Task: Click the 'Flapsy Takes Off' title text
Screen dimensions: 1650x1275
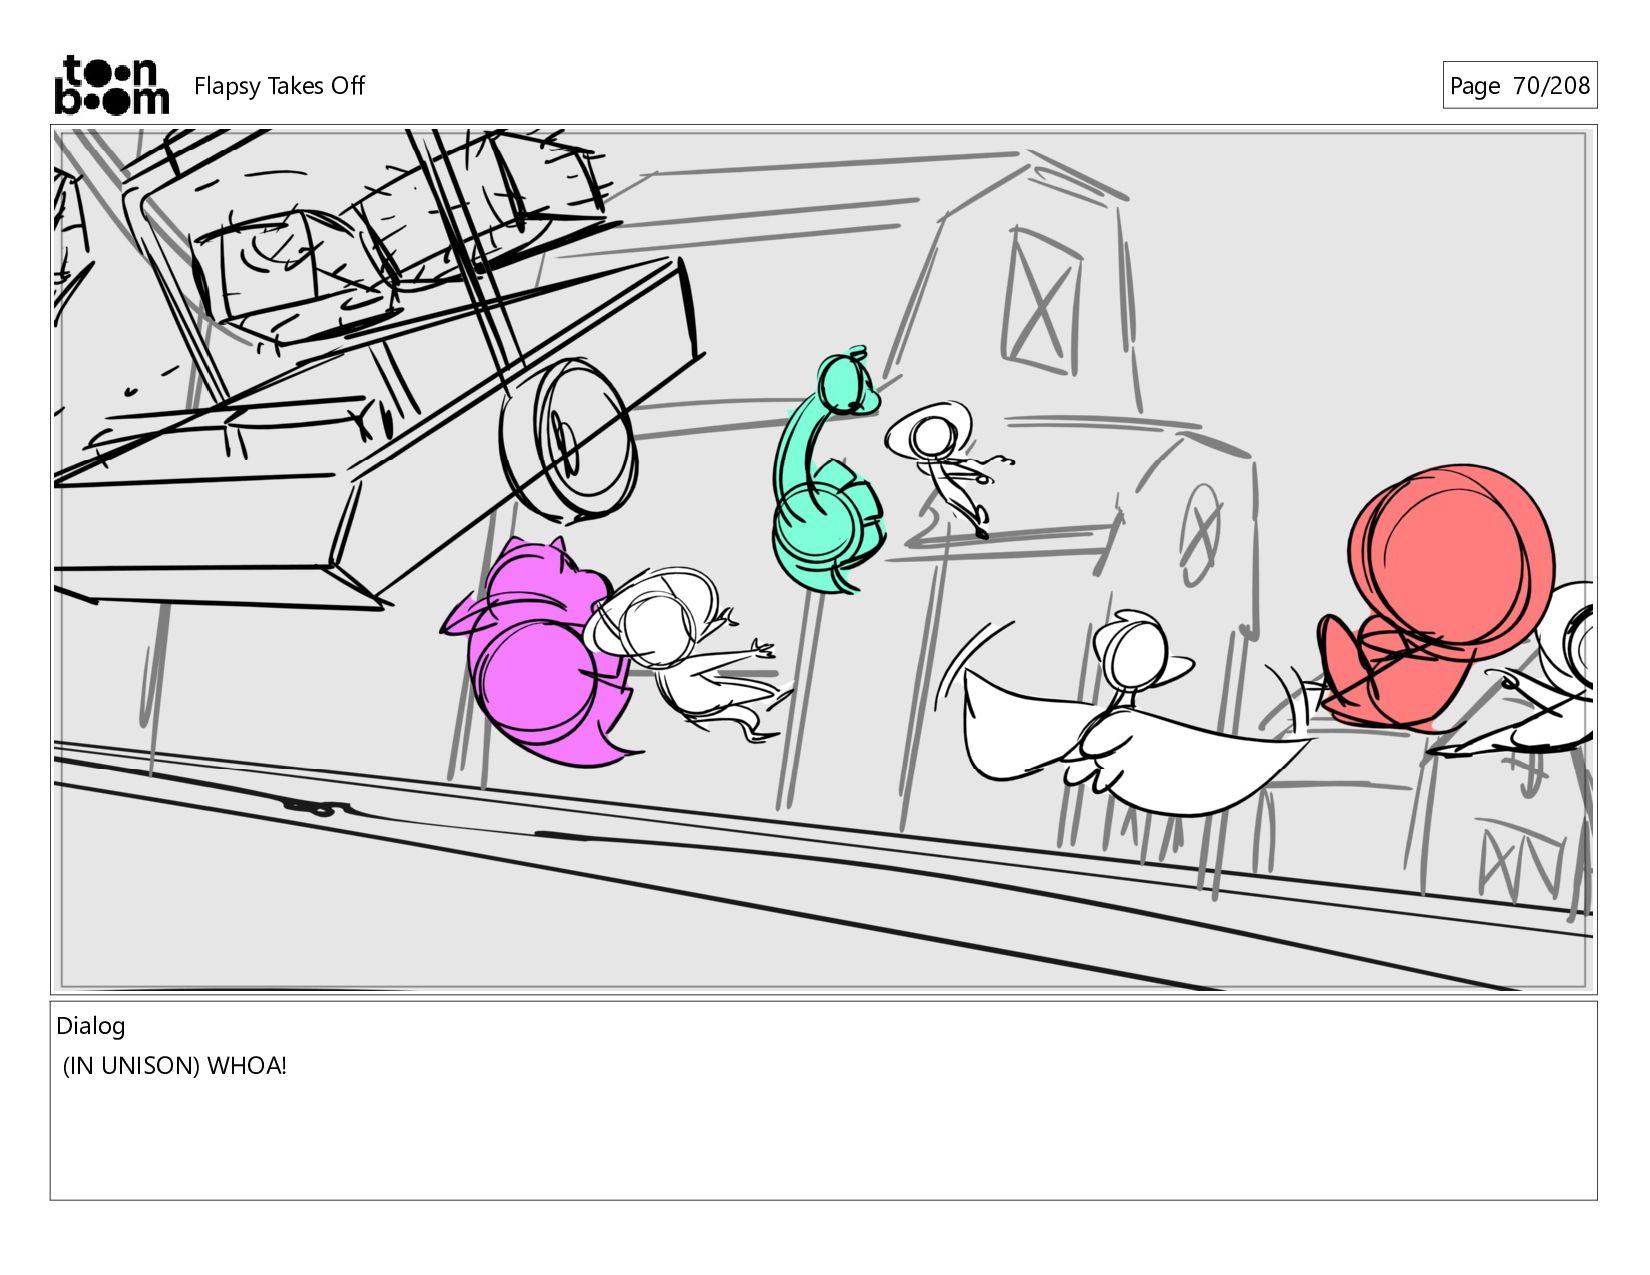Action: pos(279,86)
